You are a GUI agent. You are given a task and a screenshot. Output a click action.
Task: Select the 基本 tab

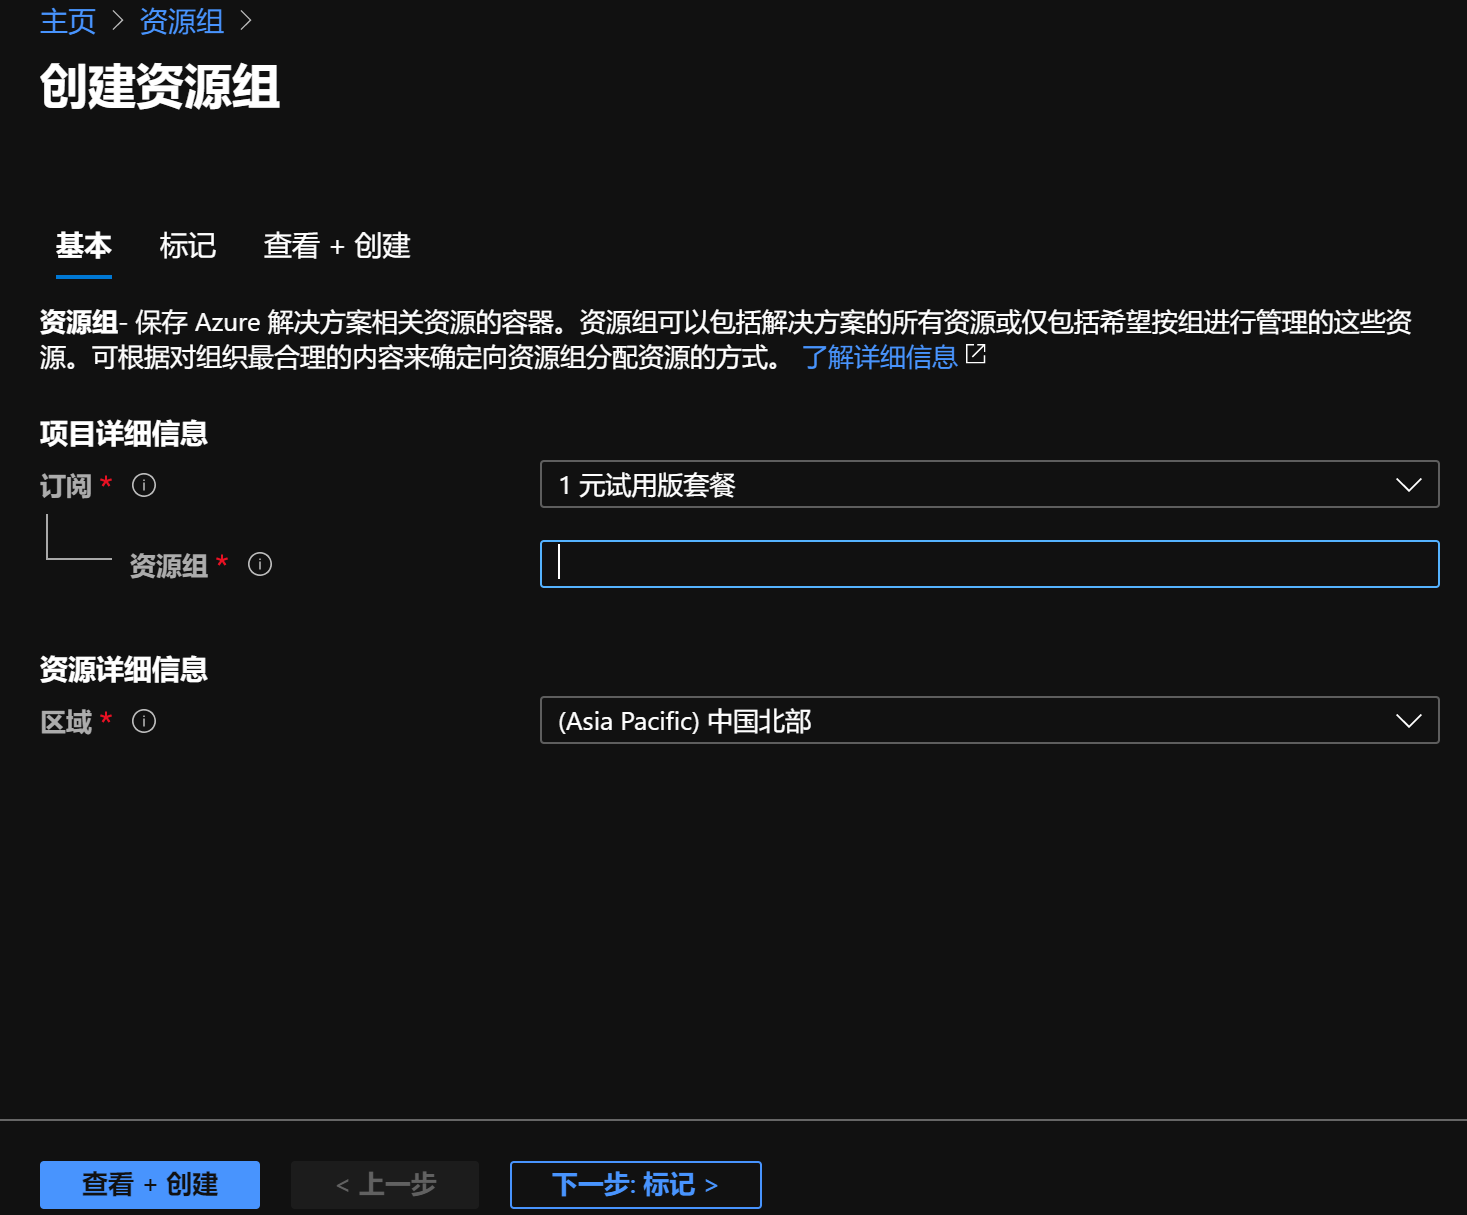point(84,245)
